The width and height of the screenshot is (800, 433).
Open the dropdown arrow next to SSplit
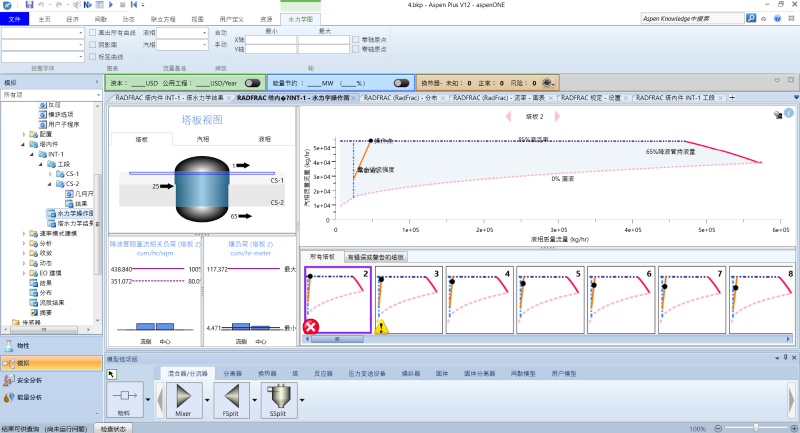point(302,400)
